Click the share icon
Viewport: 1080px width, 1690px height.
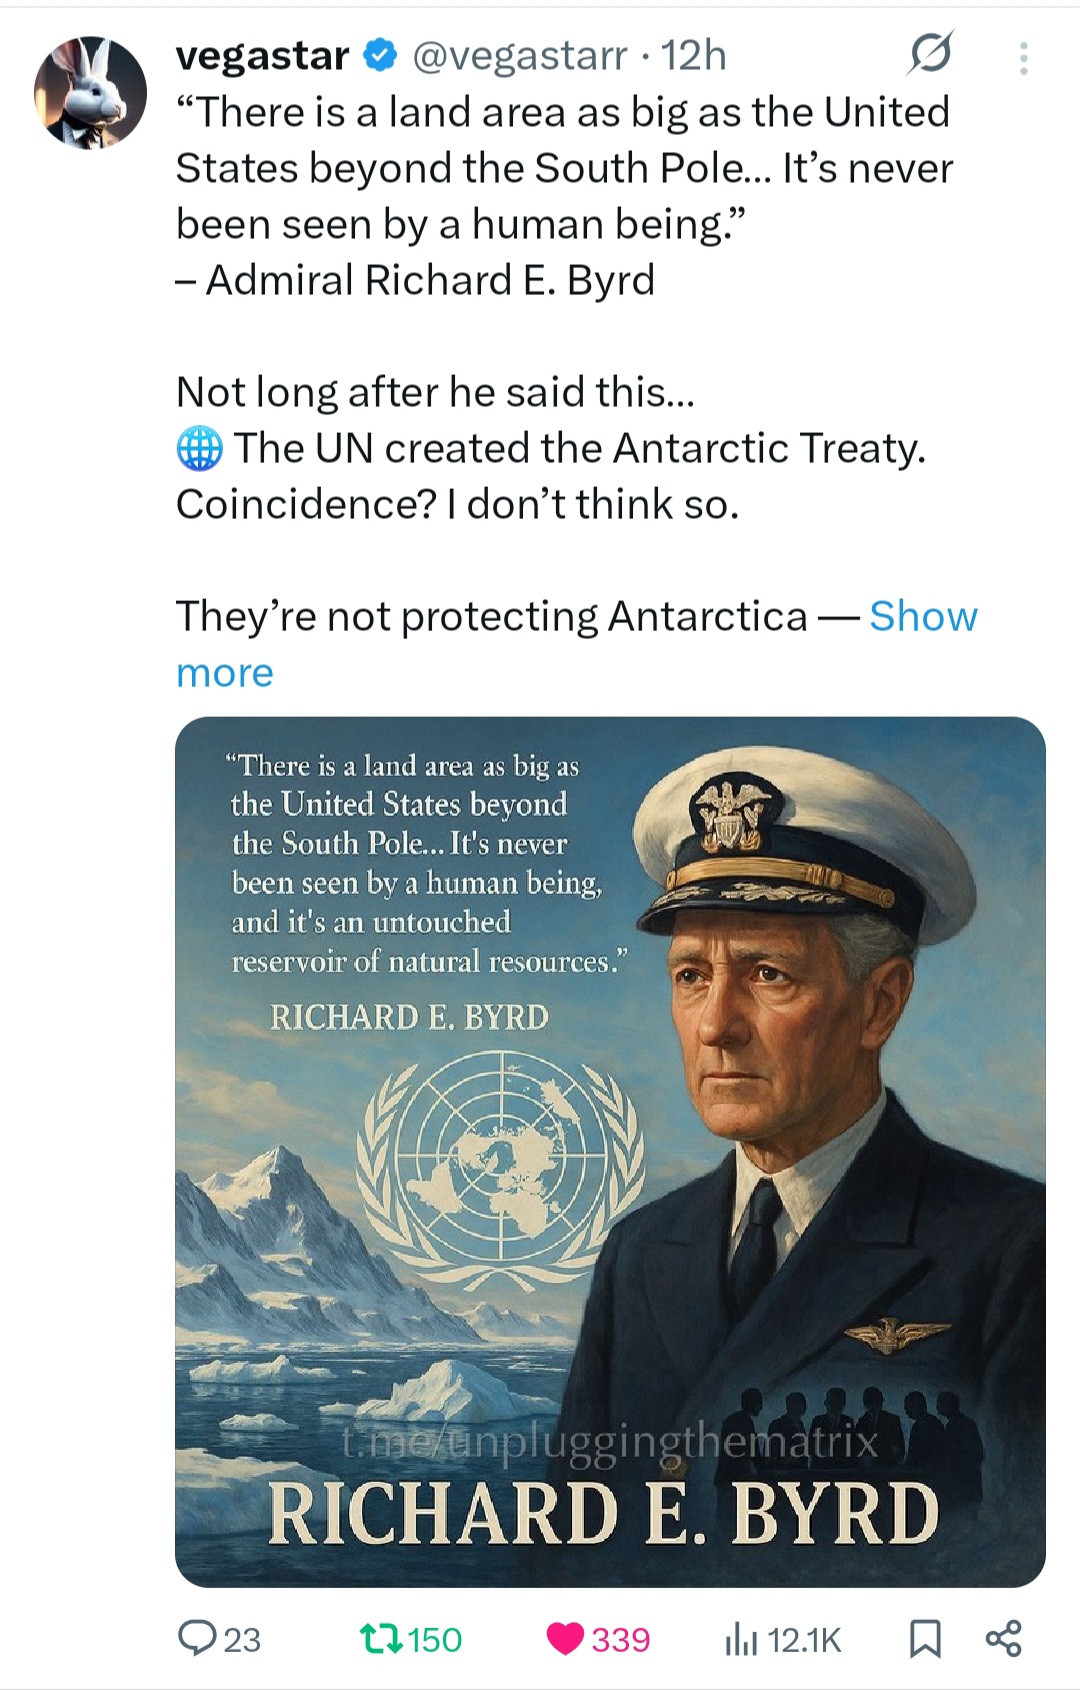click(x=1003, y=1638)
